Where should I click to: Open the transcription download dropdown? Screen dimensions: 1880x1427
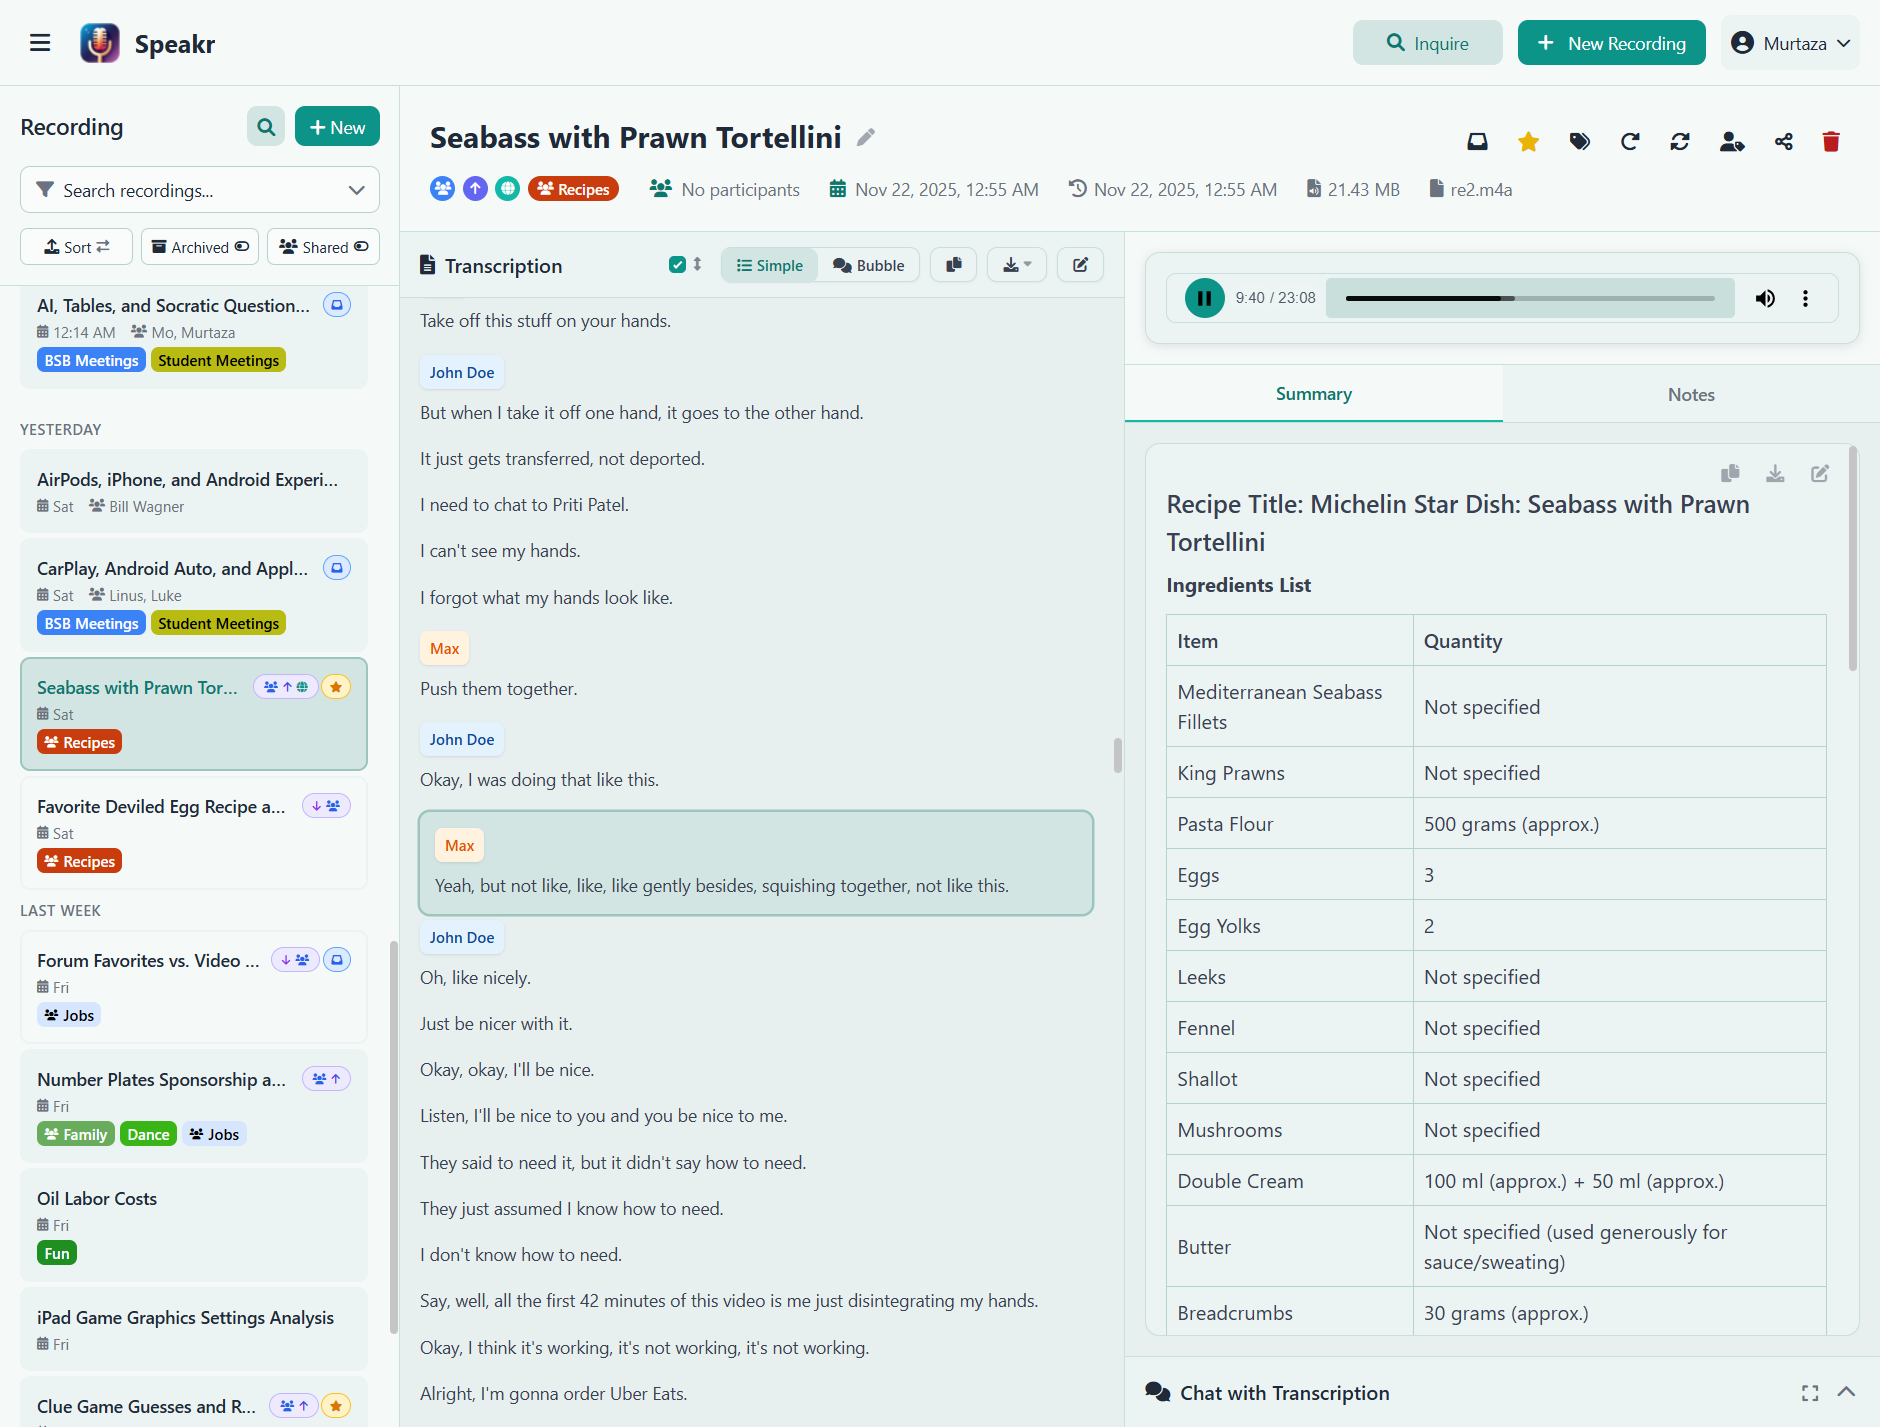(x=1016, y=265)
